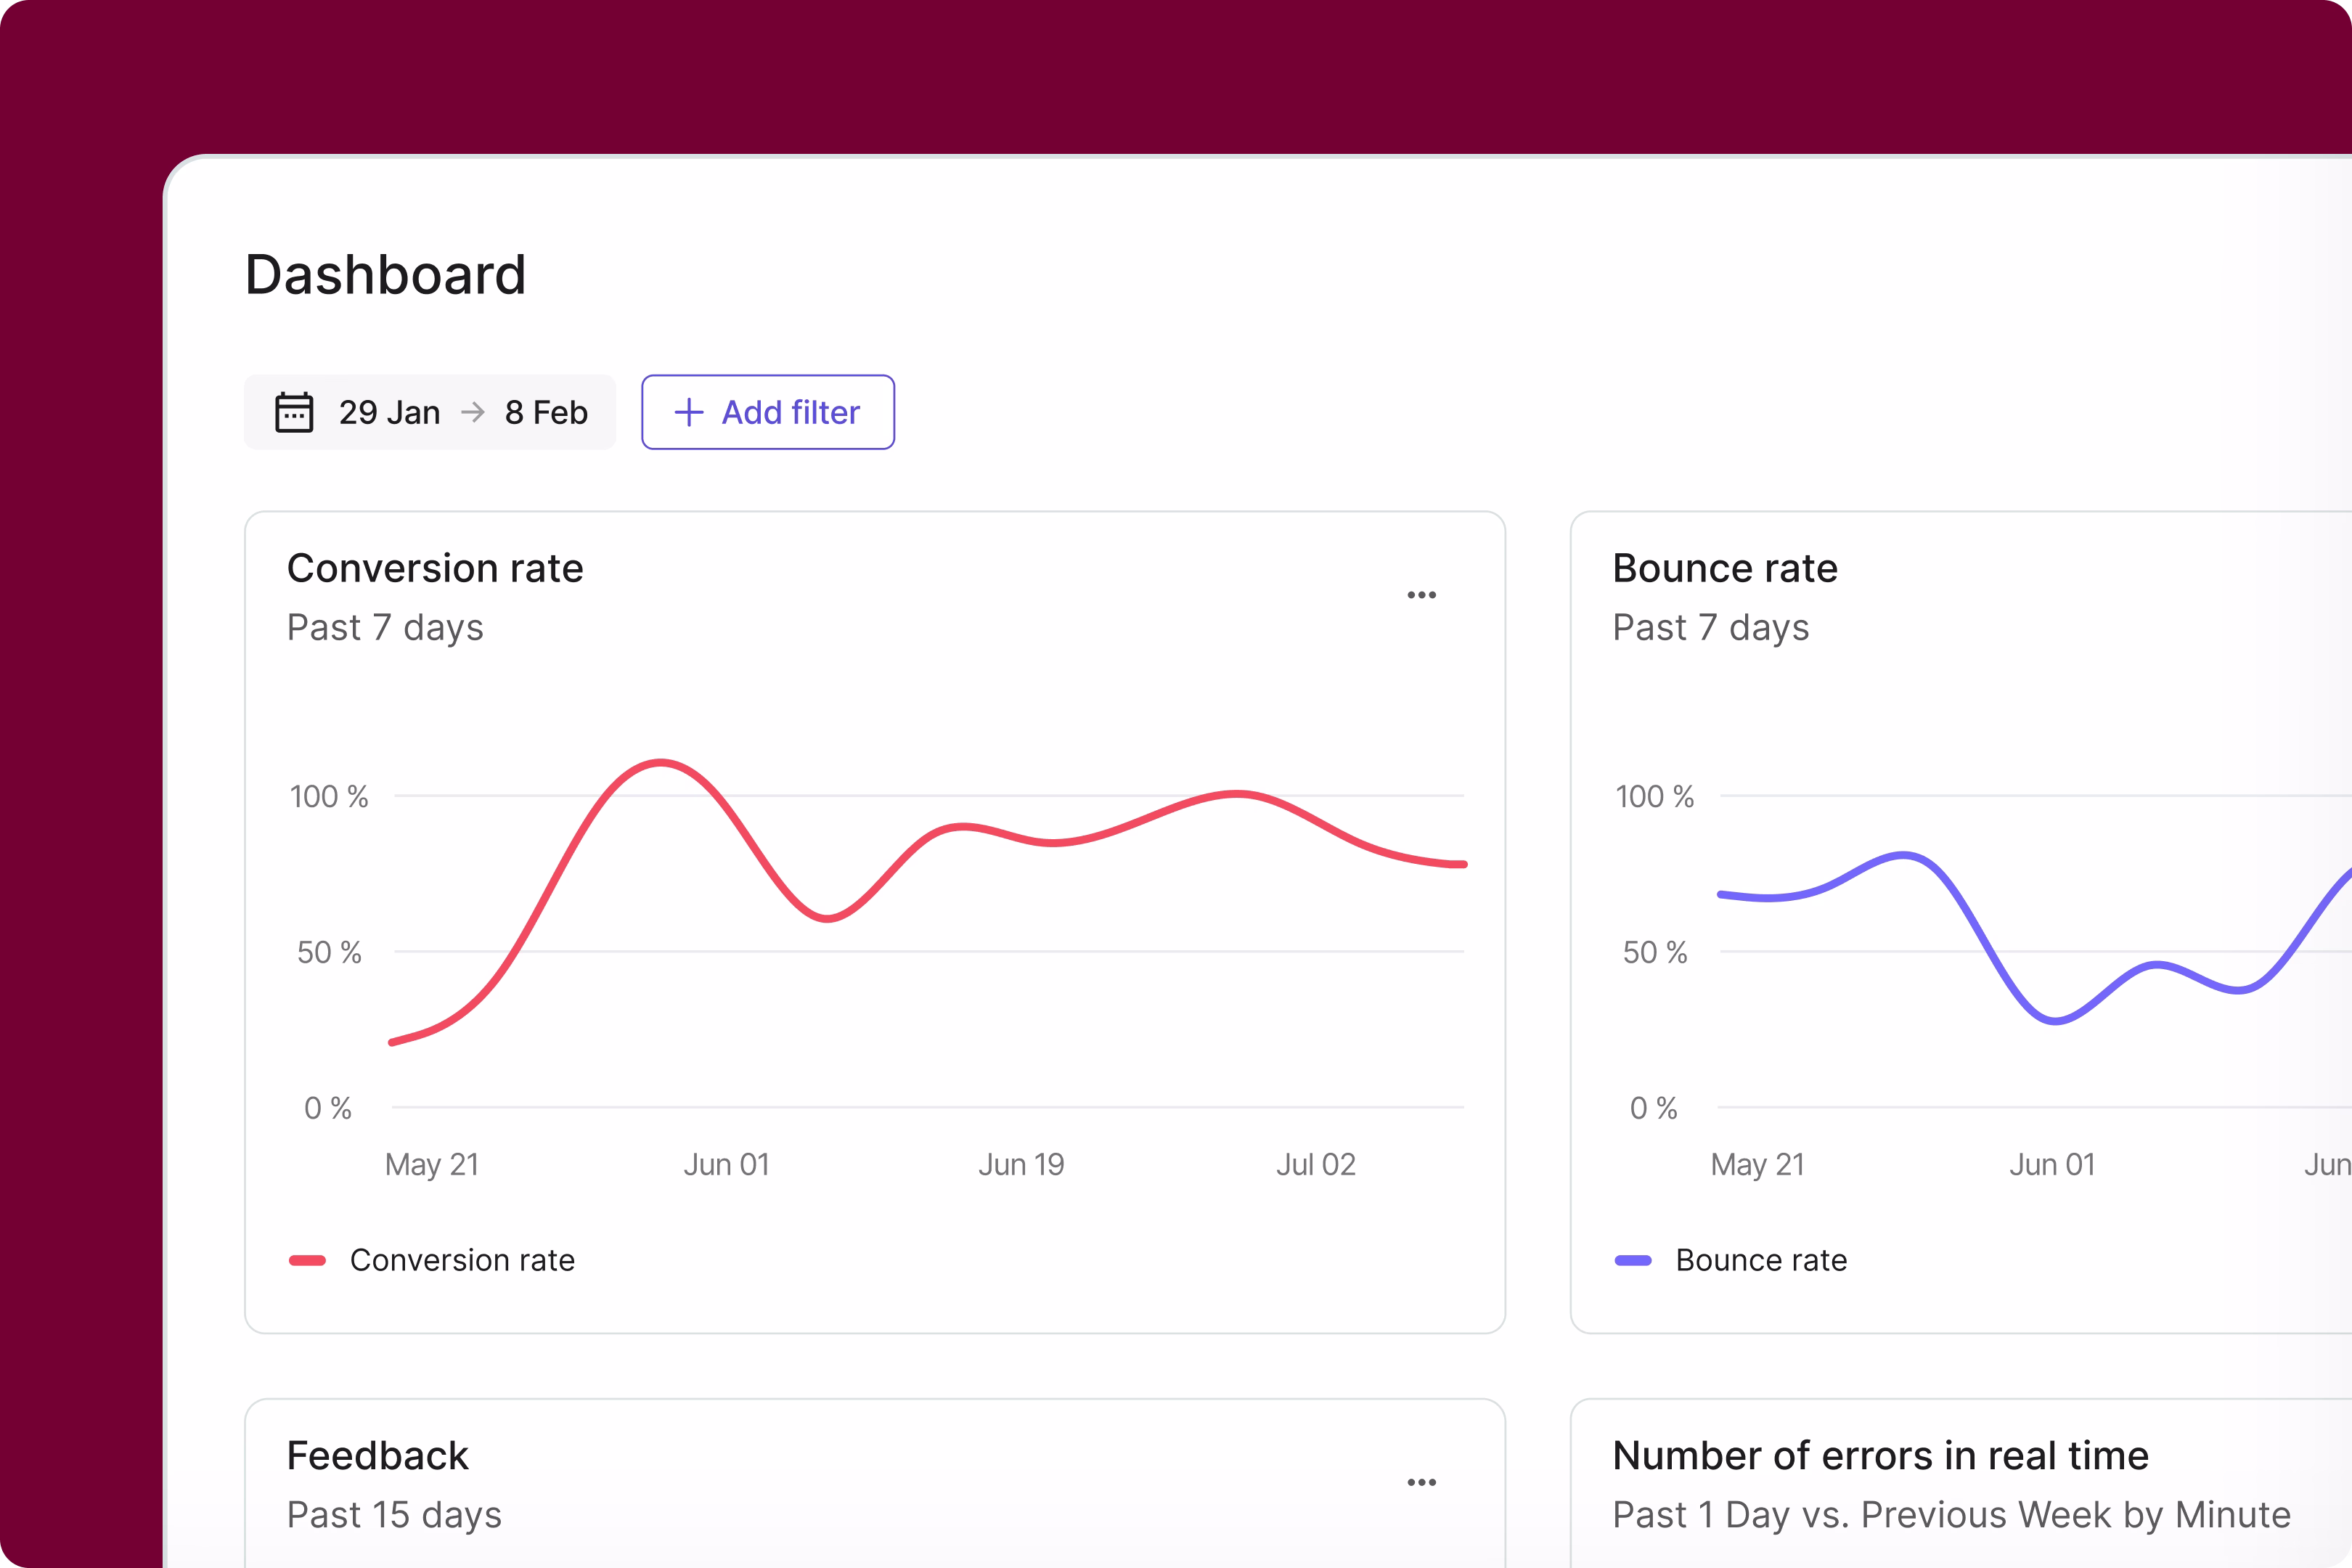Click the Feedback card title

(x=377, y=1456)
